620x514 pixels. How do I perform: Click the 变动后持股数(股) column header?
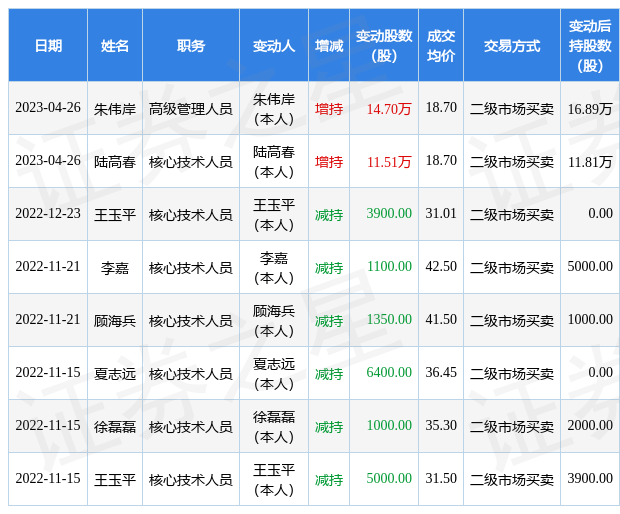click(x=590, y=46)
